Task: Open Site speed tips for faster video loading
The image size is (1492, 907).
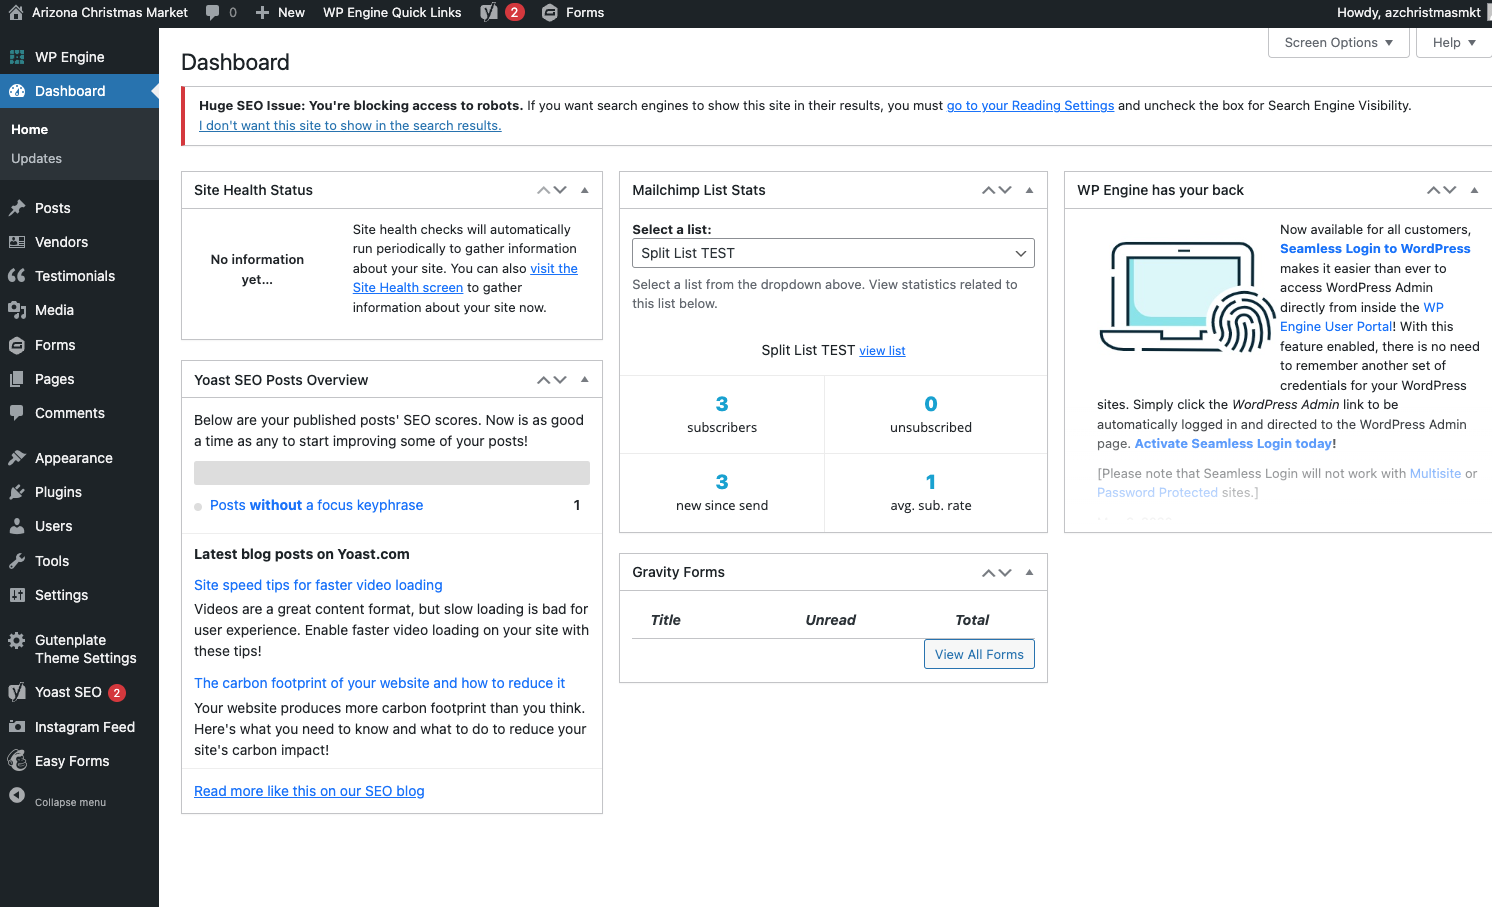Action: pyautogui.click(x=318, y=585)
